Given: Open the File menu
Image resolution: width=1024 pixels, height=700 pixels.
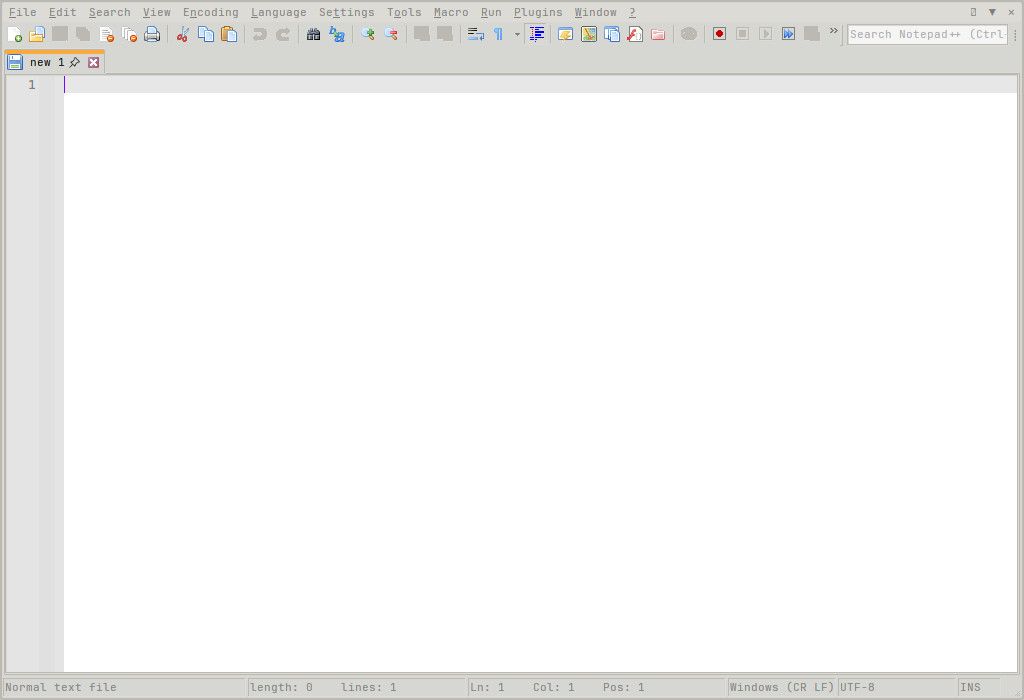Looking at the screenshot, I should point(23,12).
